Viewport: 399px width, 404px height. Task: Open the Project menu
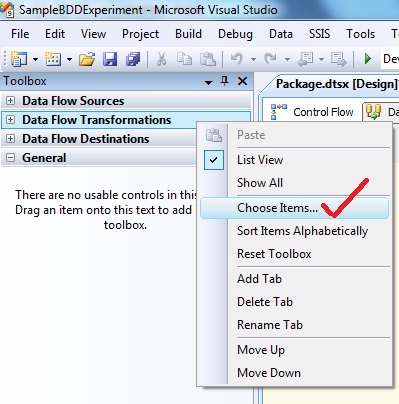pyautogui.click(x=140, y=34)
